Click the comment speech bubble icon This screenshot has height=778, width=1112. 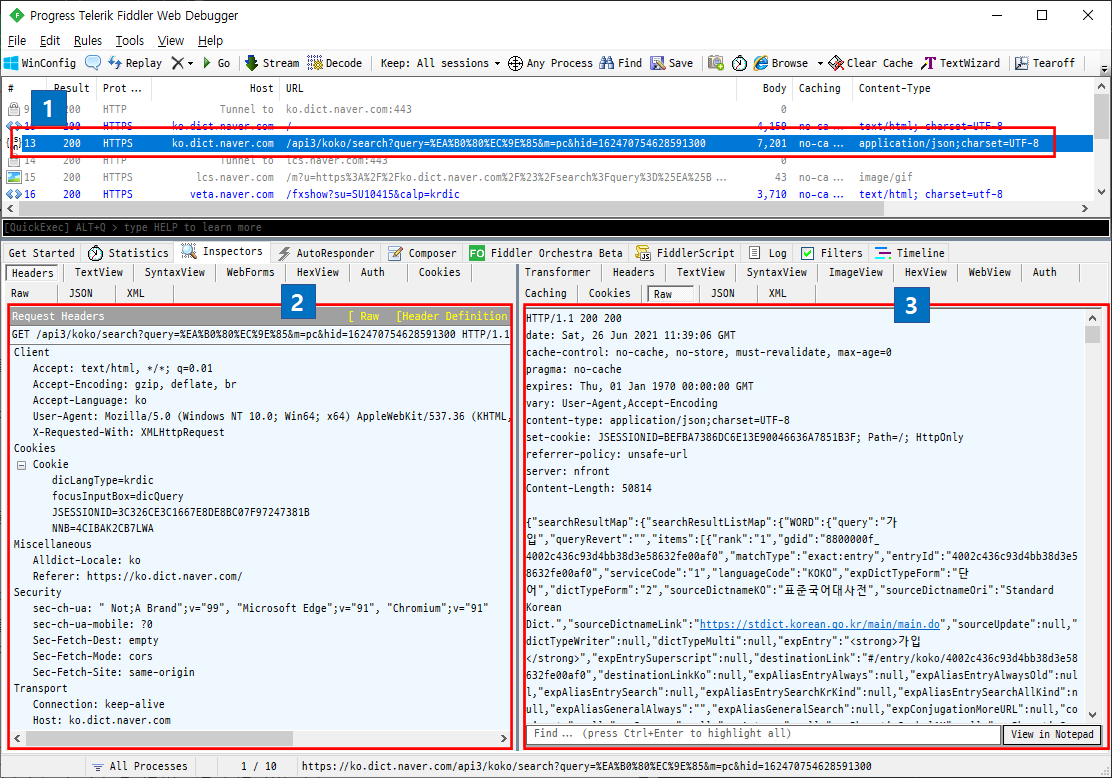[93, 62]
